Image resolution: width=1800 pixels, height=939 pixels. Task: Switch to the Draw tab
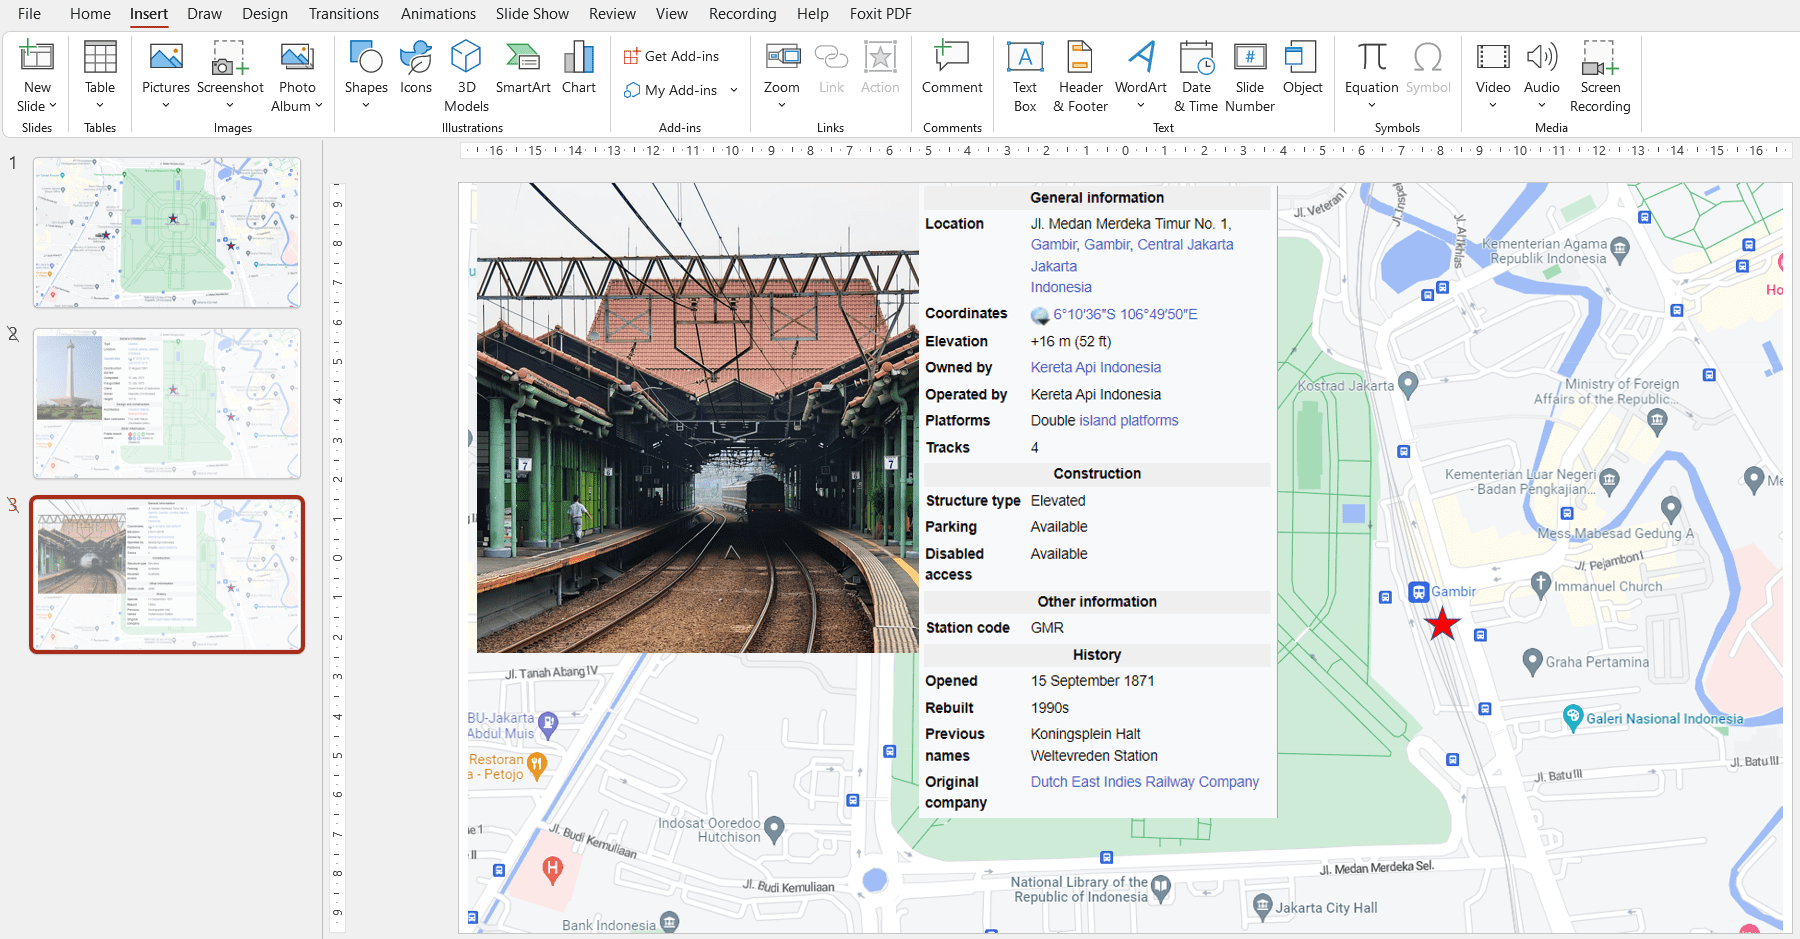pyautogui.click(x=204, y=14)
